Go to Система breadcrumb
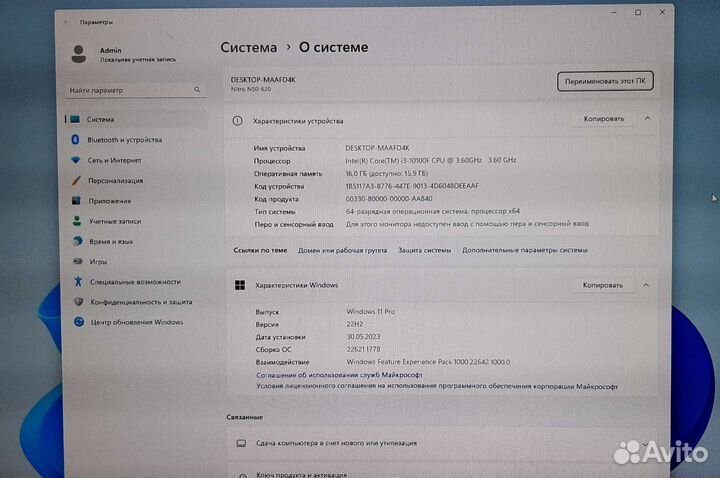The image size is (720, 478). (x=248, y=47)
